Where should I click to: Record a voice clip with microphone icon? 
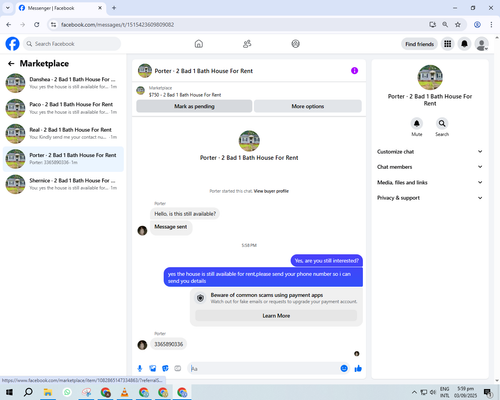(x=140, y=368)
